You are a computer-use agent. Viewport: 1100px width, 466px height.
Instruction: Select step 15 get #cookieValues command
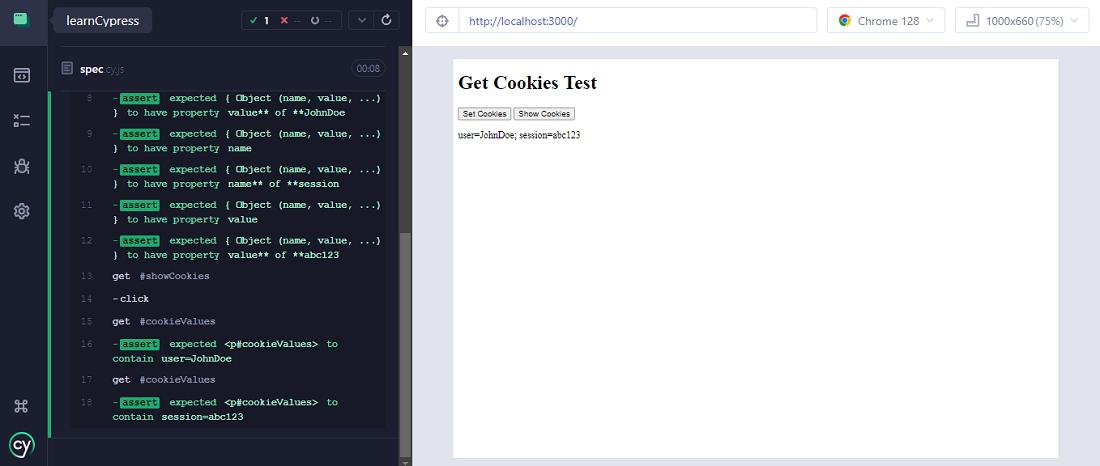click(228, 321)
